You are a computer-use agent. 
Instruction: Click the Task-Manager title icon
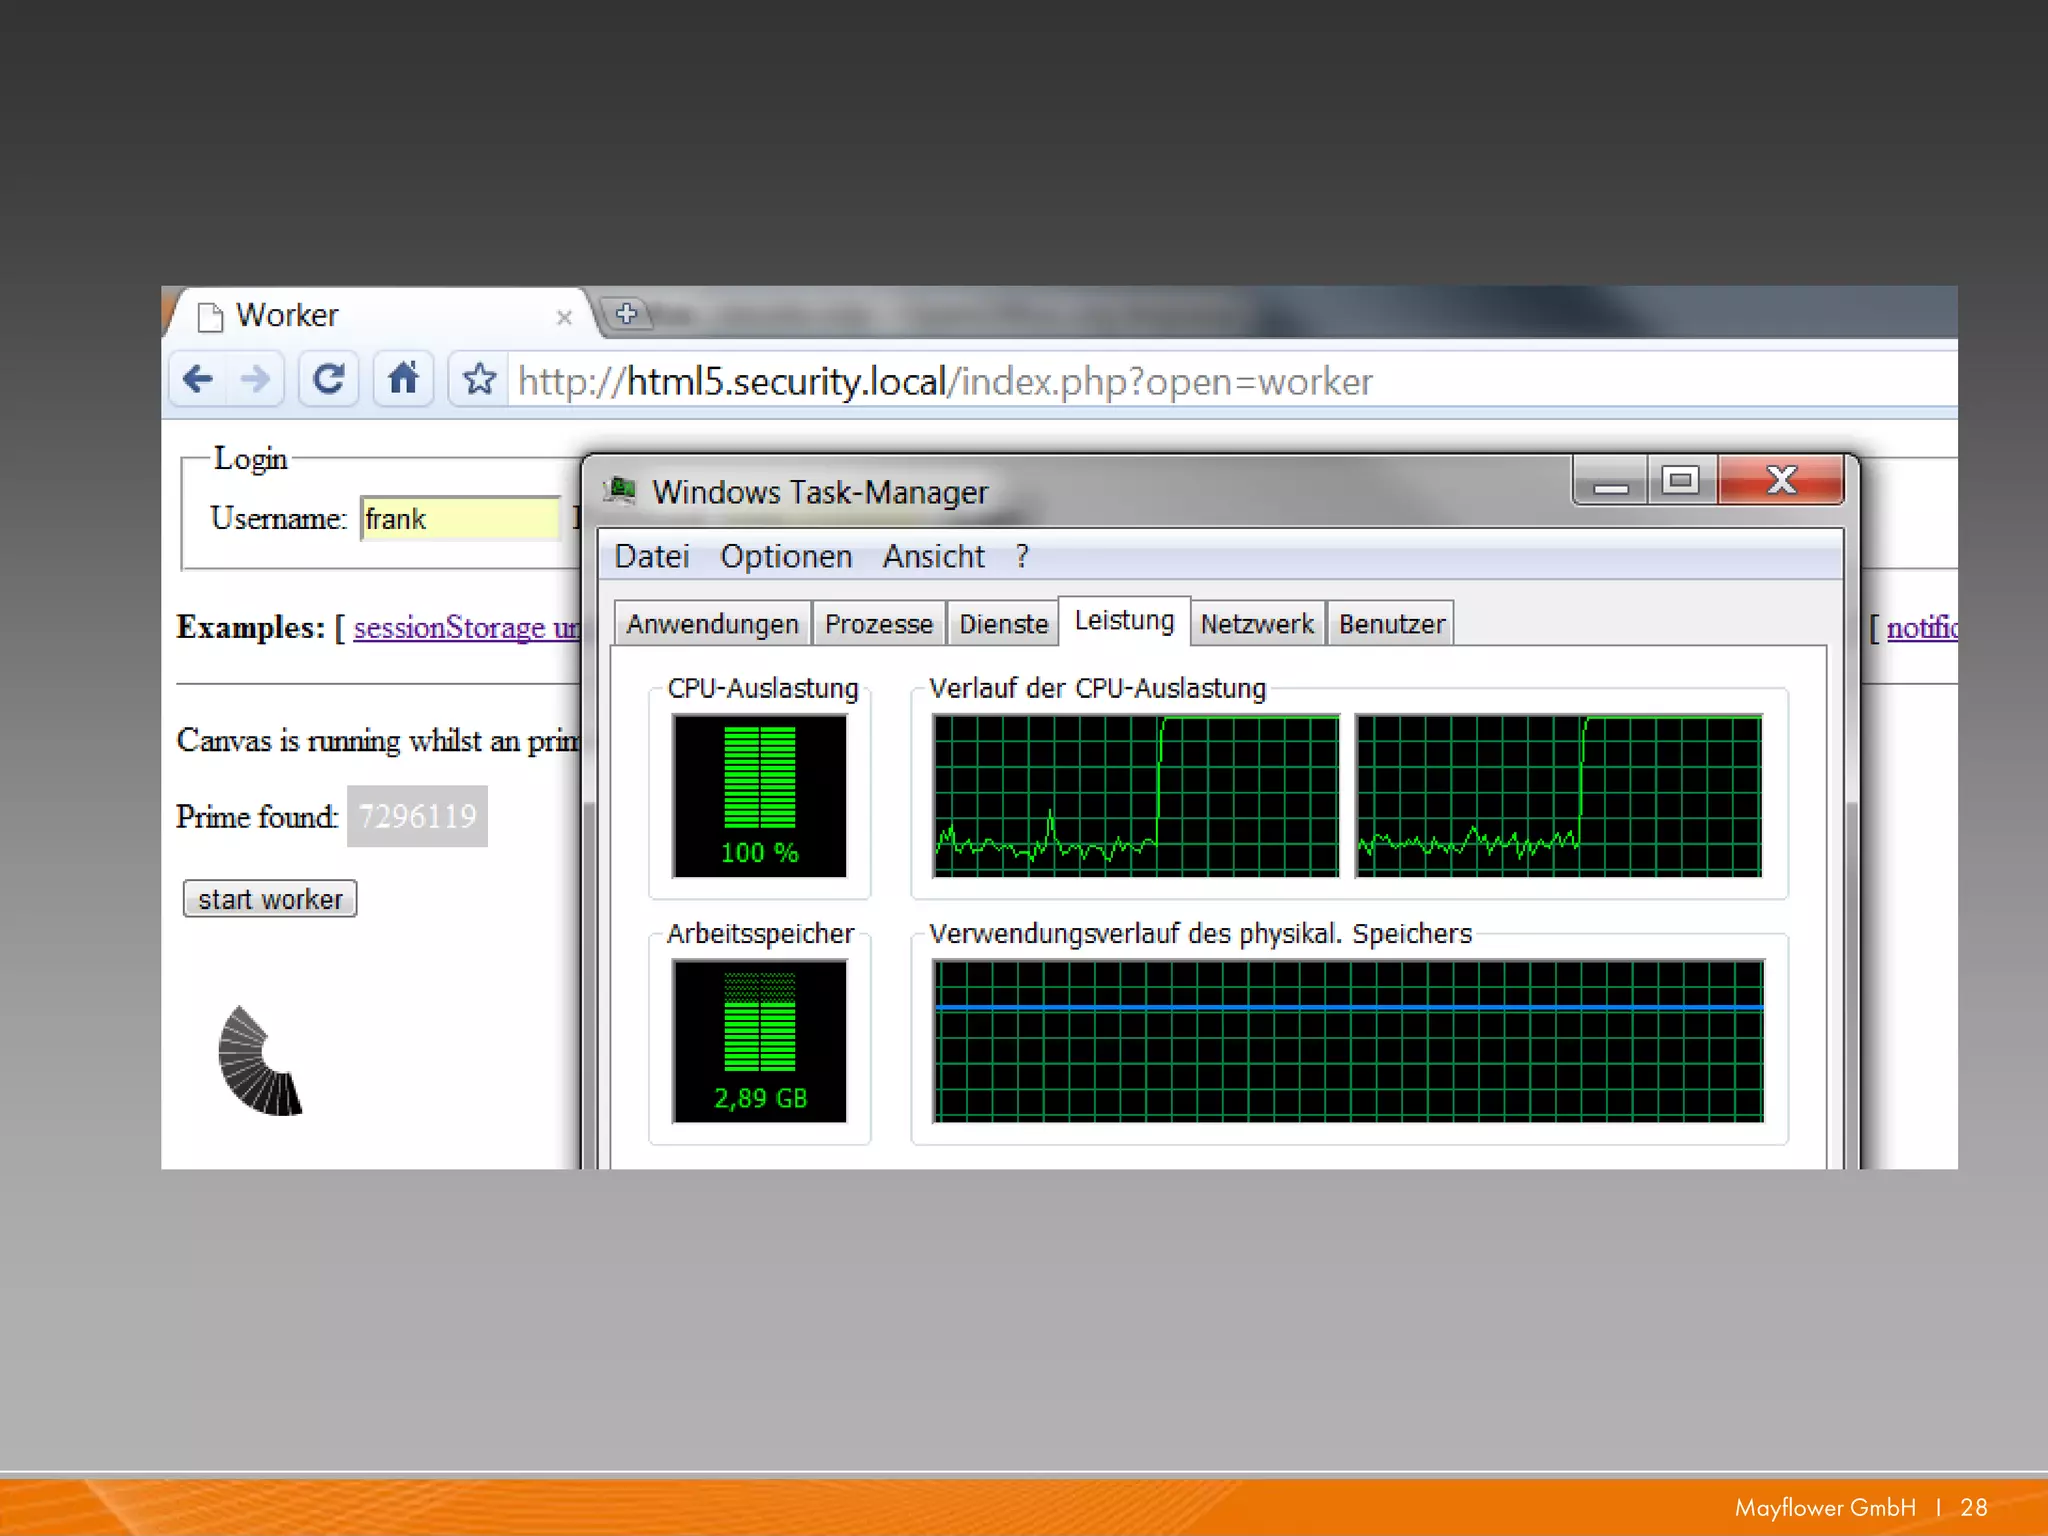tap(621, 491)
